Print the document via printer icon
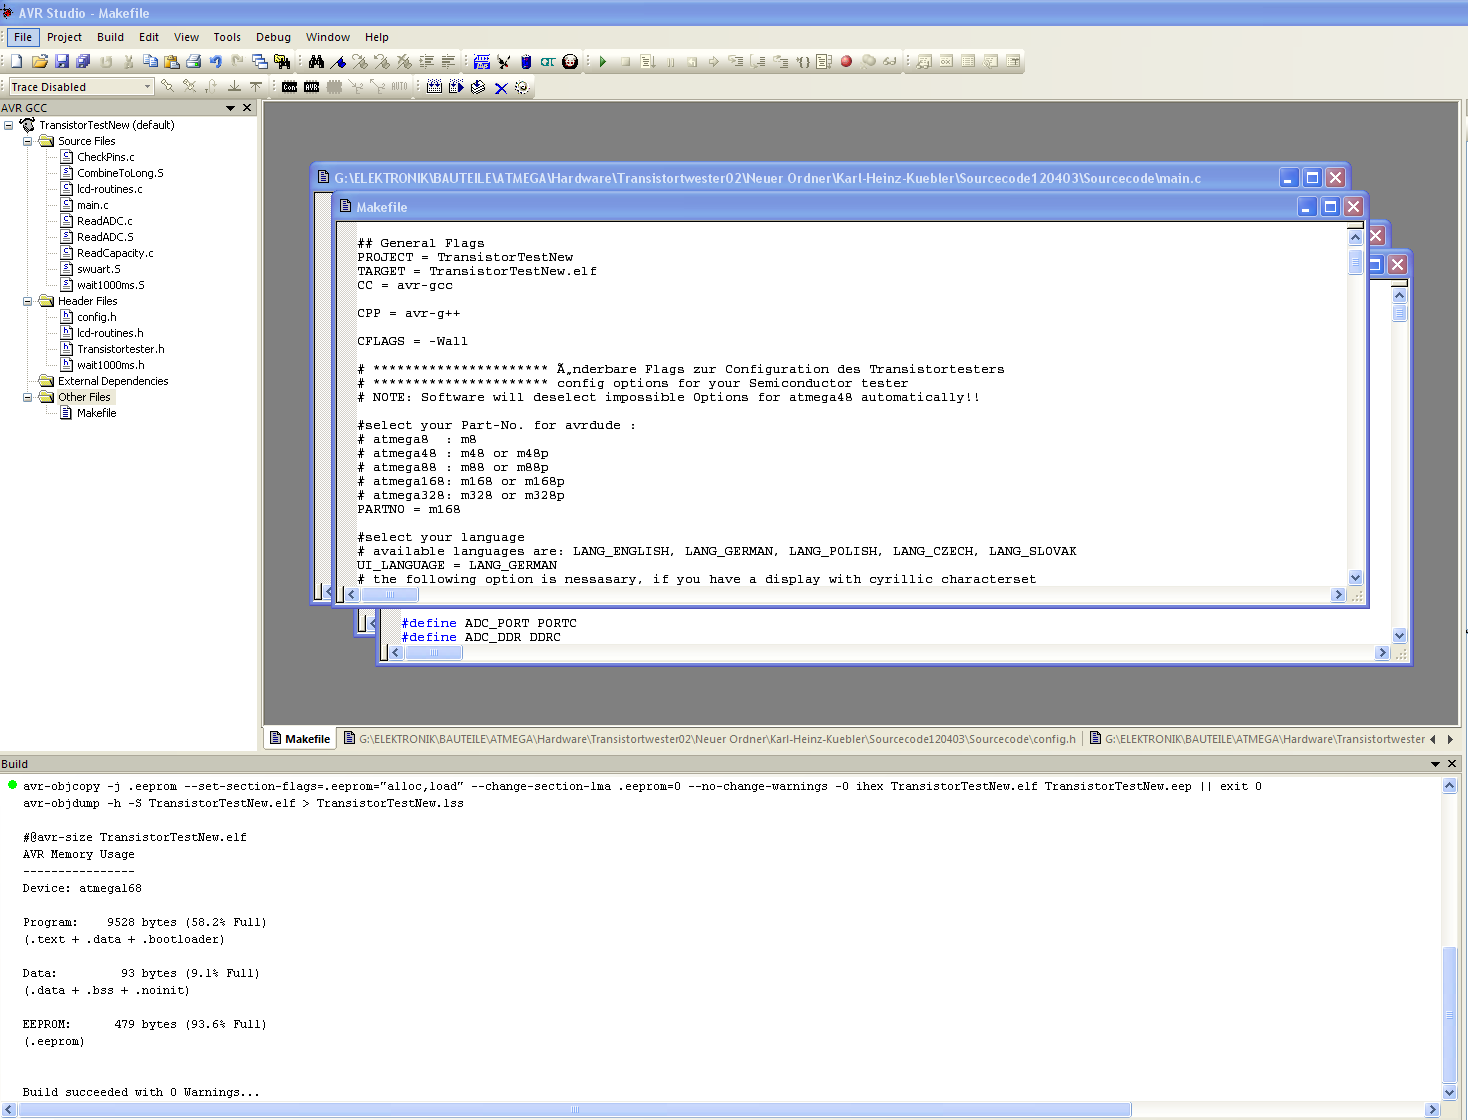1468x1120 pixels. pos(194,62)
